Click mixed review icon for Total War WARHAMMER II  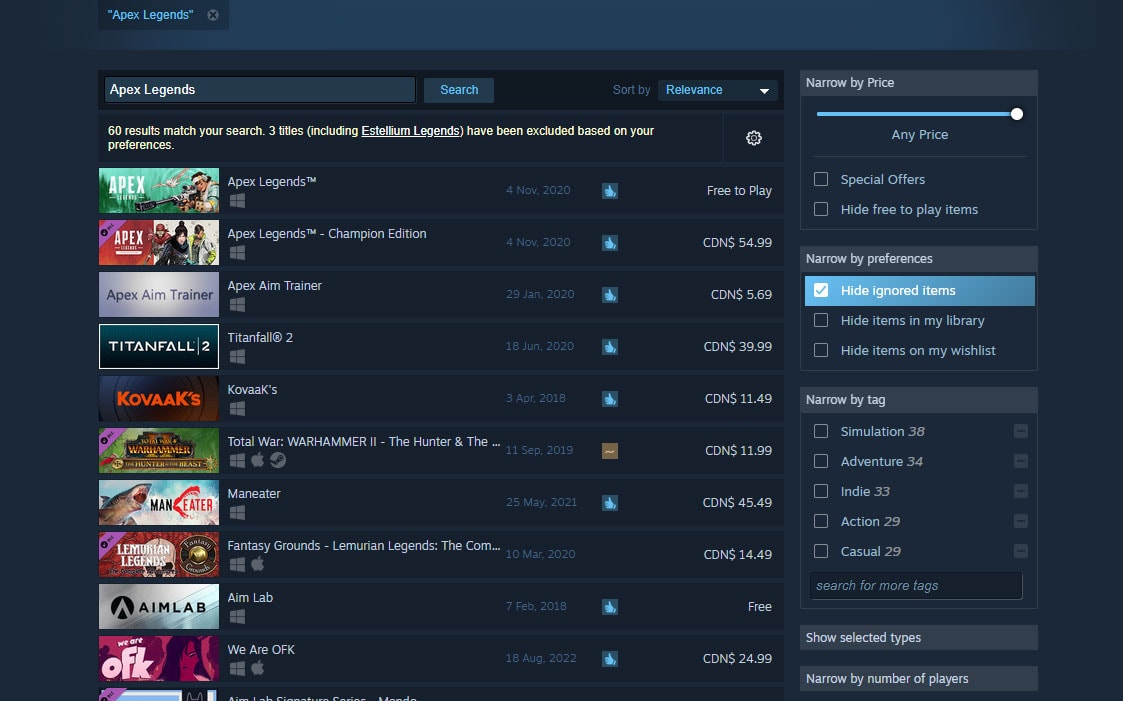point(609,451)
